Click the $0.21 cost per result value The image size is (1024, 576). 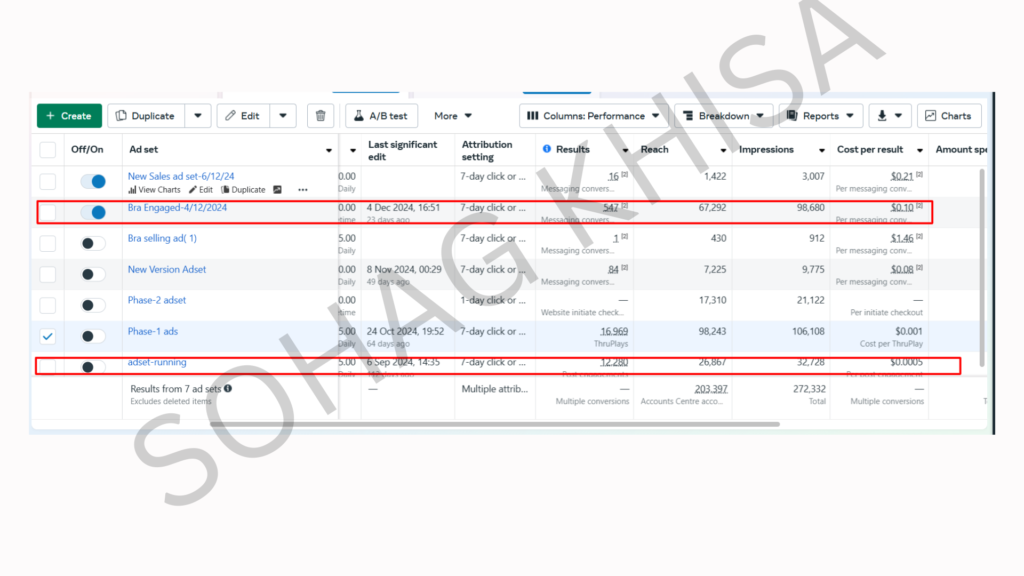[902, 176]
